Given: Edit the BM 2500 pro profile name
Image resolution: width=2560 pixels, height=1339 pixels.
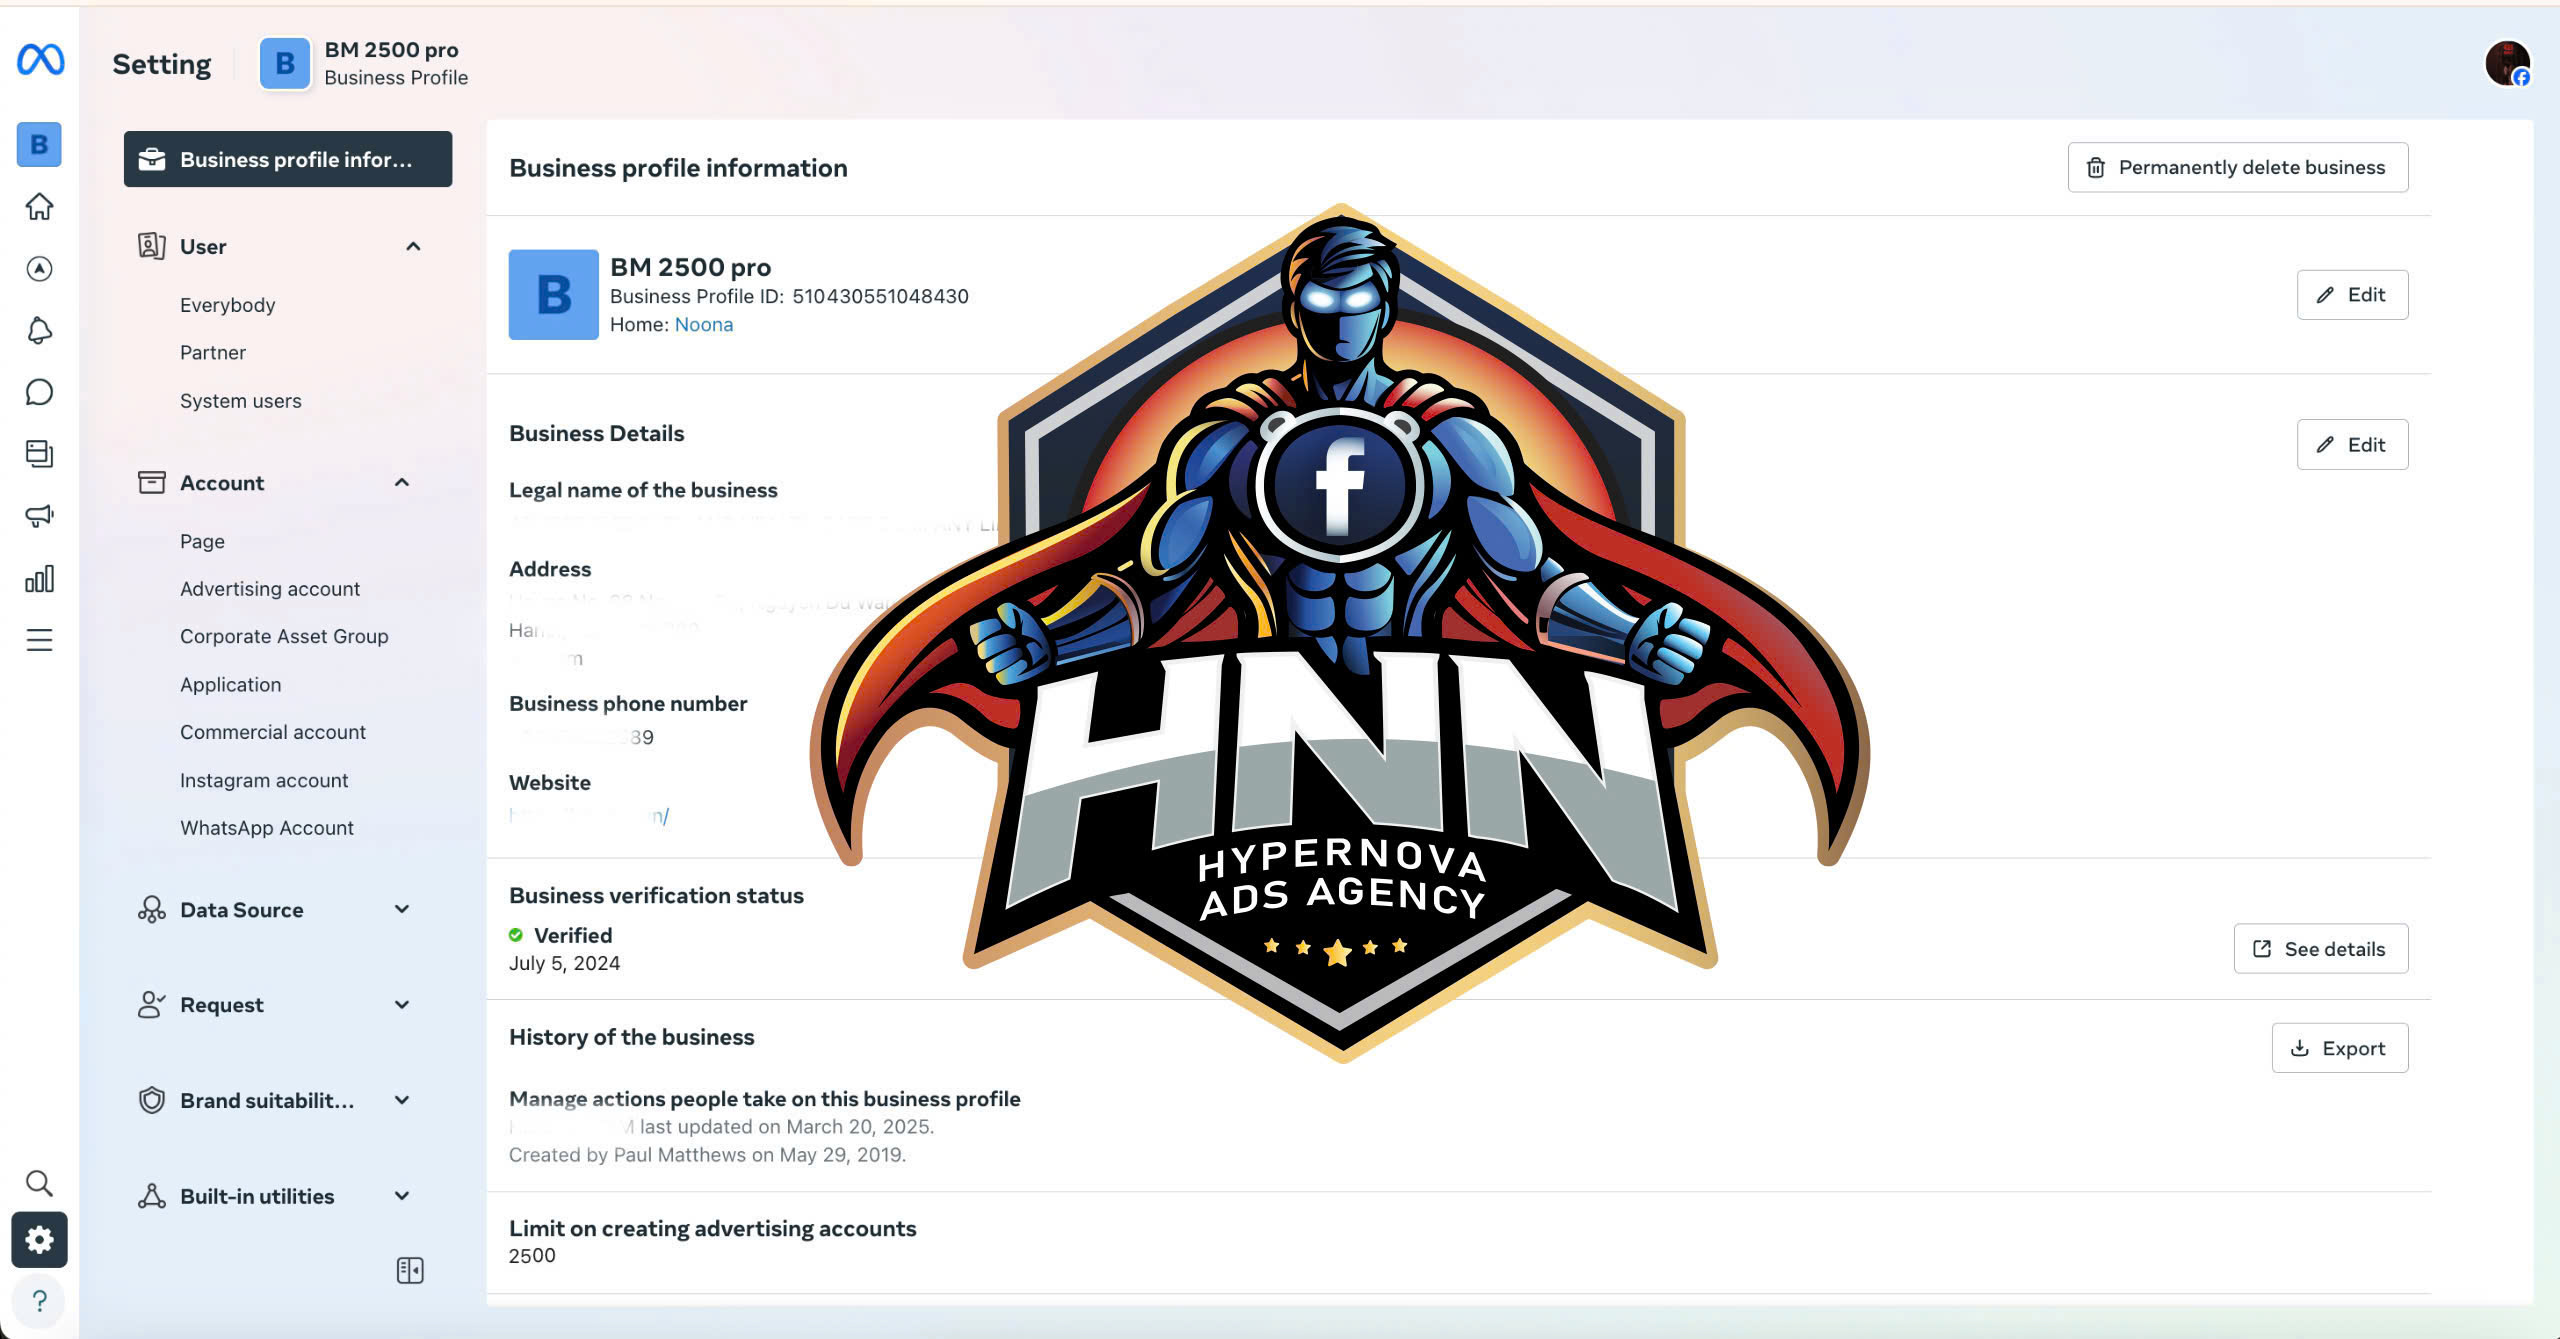Looking at the screenshot, I should [2352, 295].
